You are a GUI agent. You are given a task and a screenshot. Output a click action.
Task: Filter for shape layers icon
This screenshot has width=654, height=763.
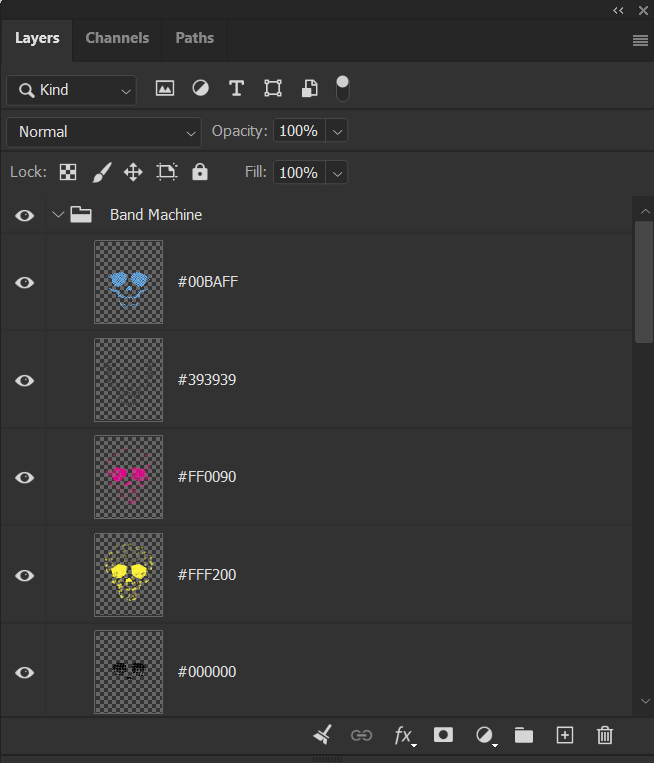pos(273,88)
